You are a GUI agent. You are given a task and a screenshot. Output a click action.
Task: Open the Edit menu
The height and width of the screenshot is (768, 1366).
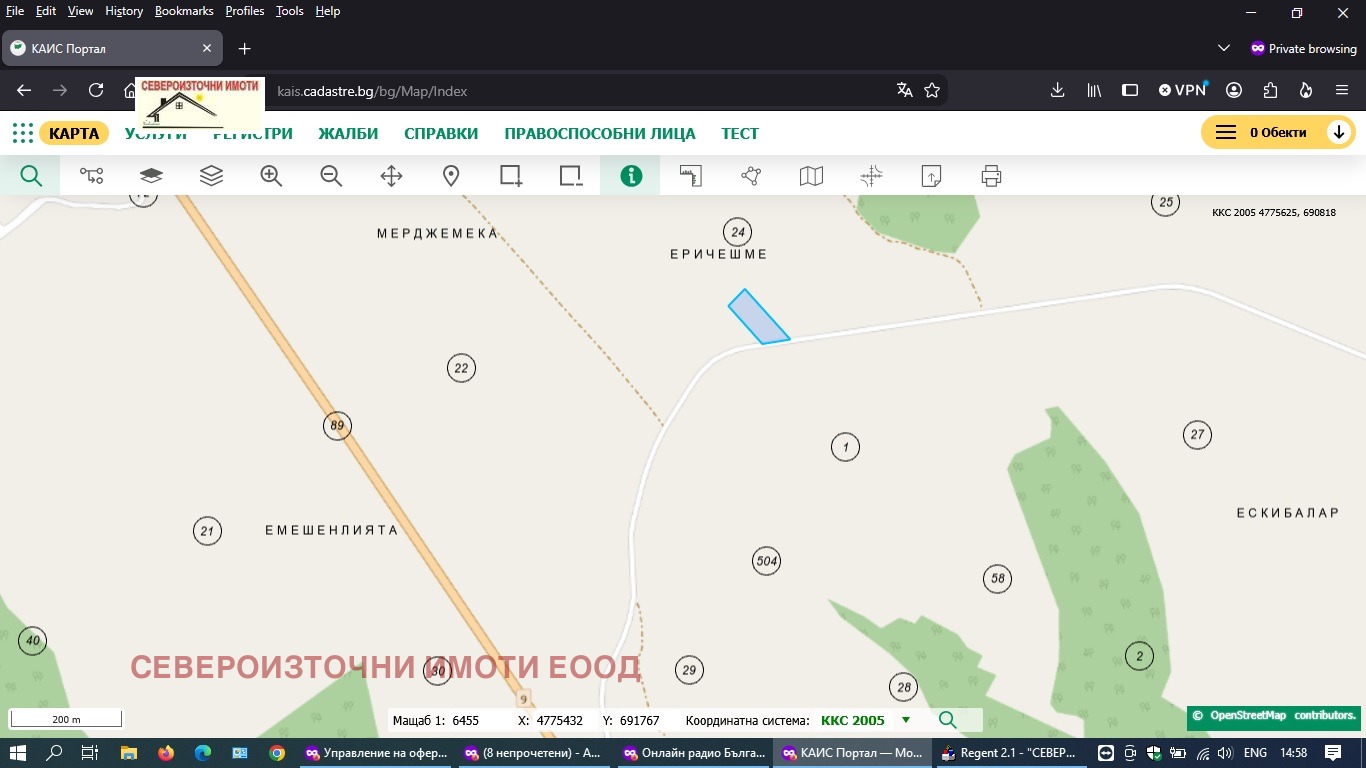click(x=46, y=11)
